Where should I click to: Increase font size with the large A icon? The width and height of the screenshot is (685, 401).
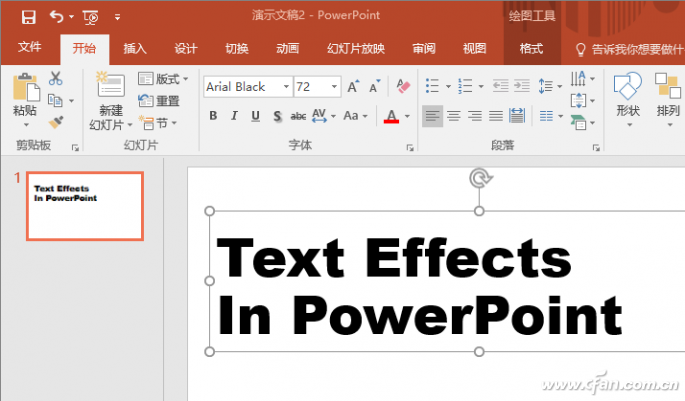[353, 86]
